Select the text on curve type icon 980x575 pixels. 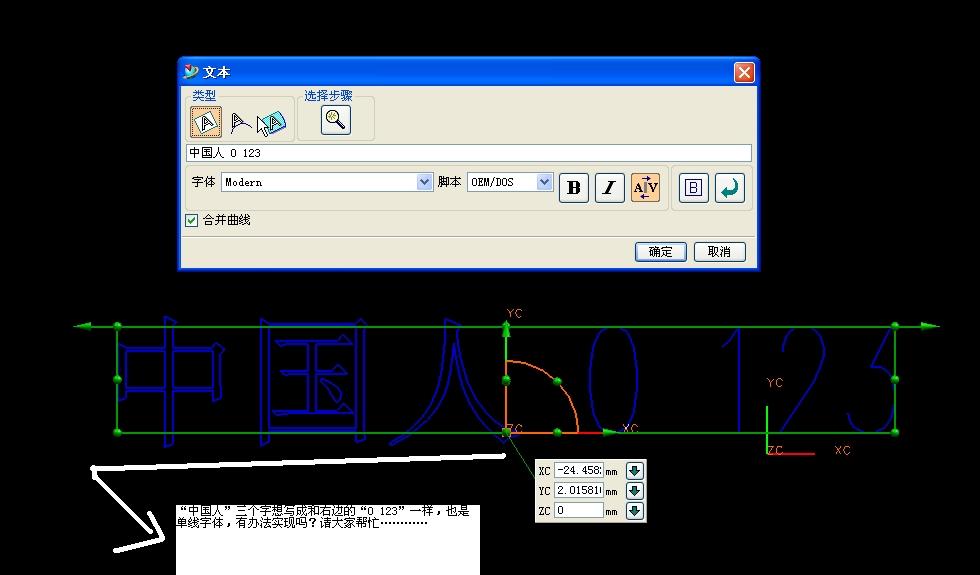(240, 122)
